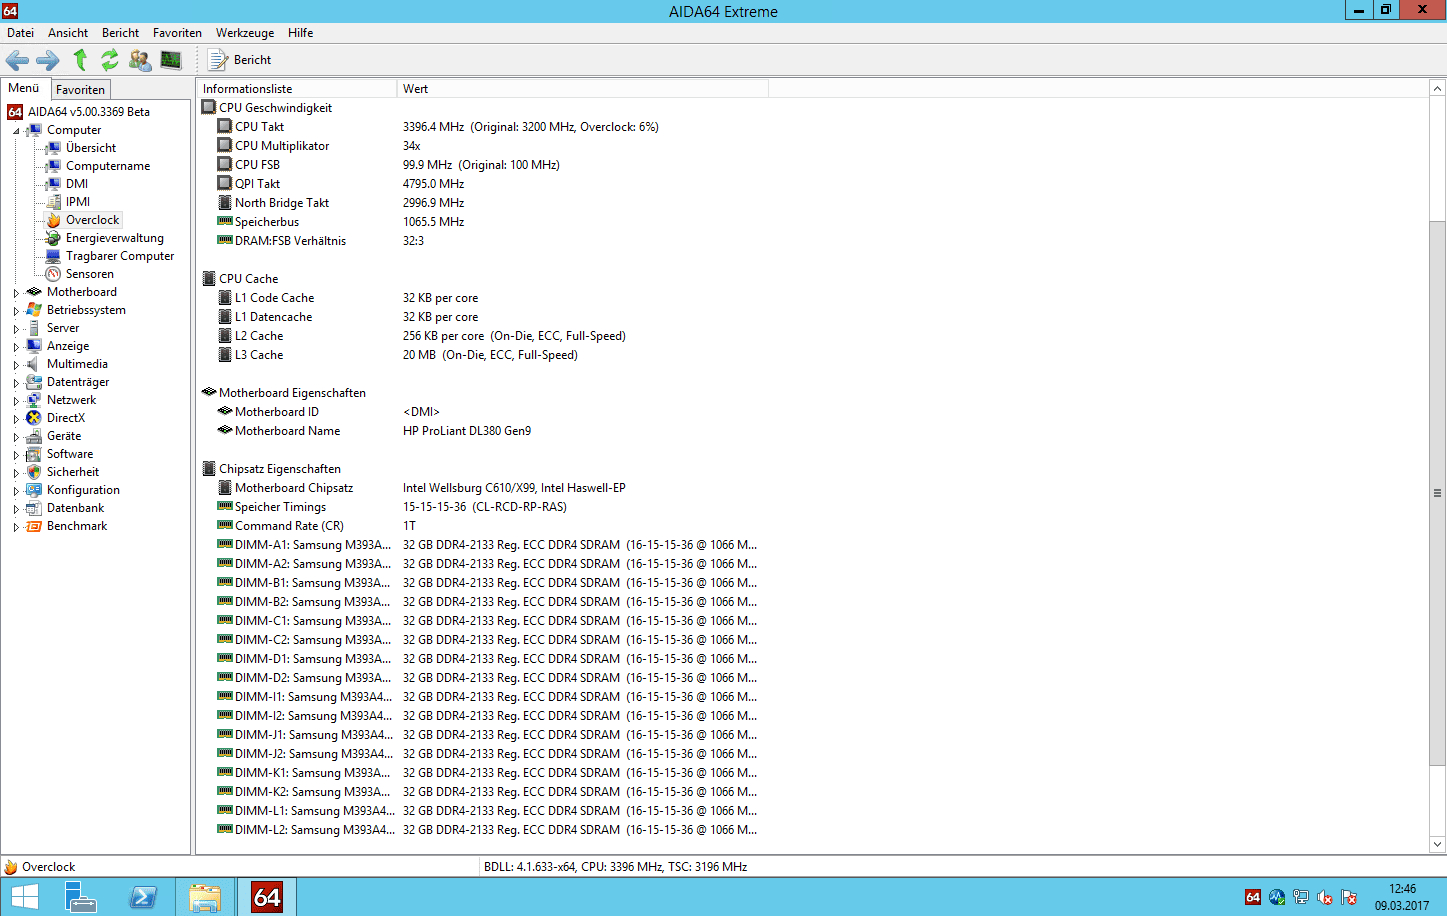Open PowerShell from the taskbar
The width and height of the screenshot is (1447, 916).
click(143, 897)
